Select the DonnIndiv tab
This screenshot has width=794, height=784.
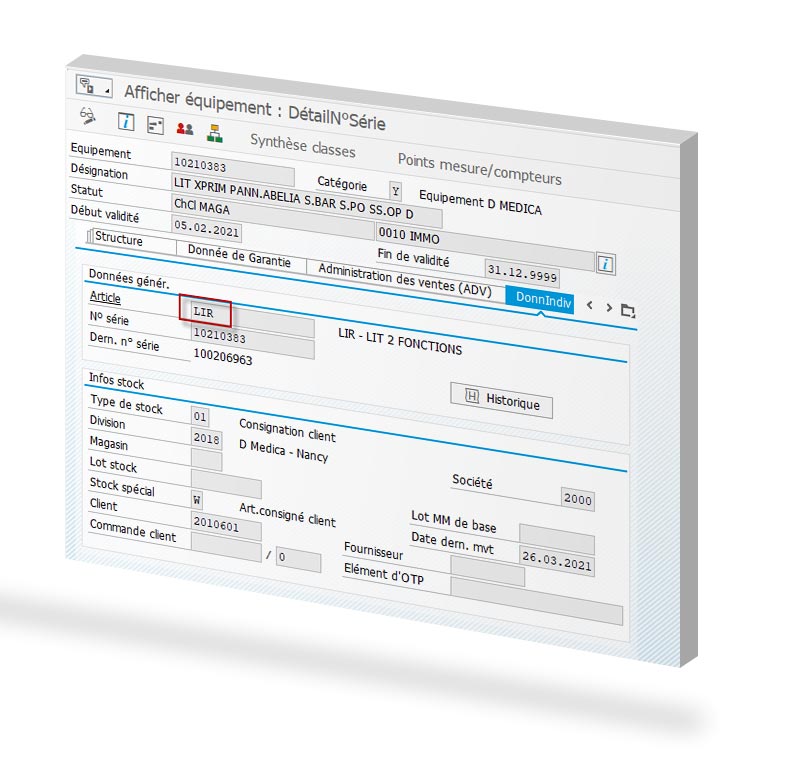click(x=540, y=300)
